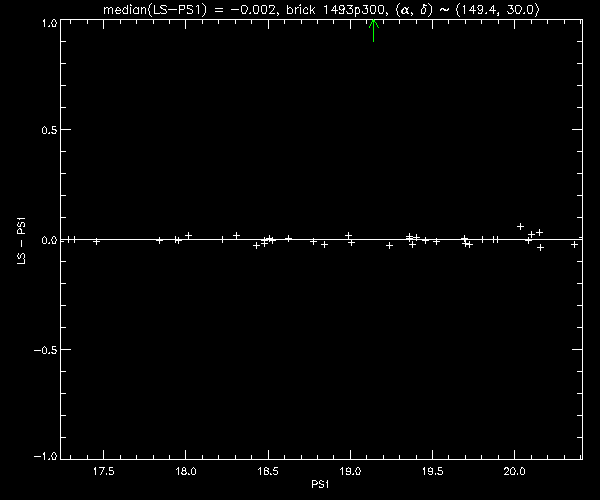Click the x-axis tick label 18.5
This screenshot has width=600, height=500.
(268, 471)
